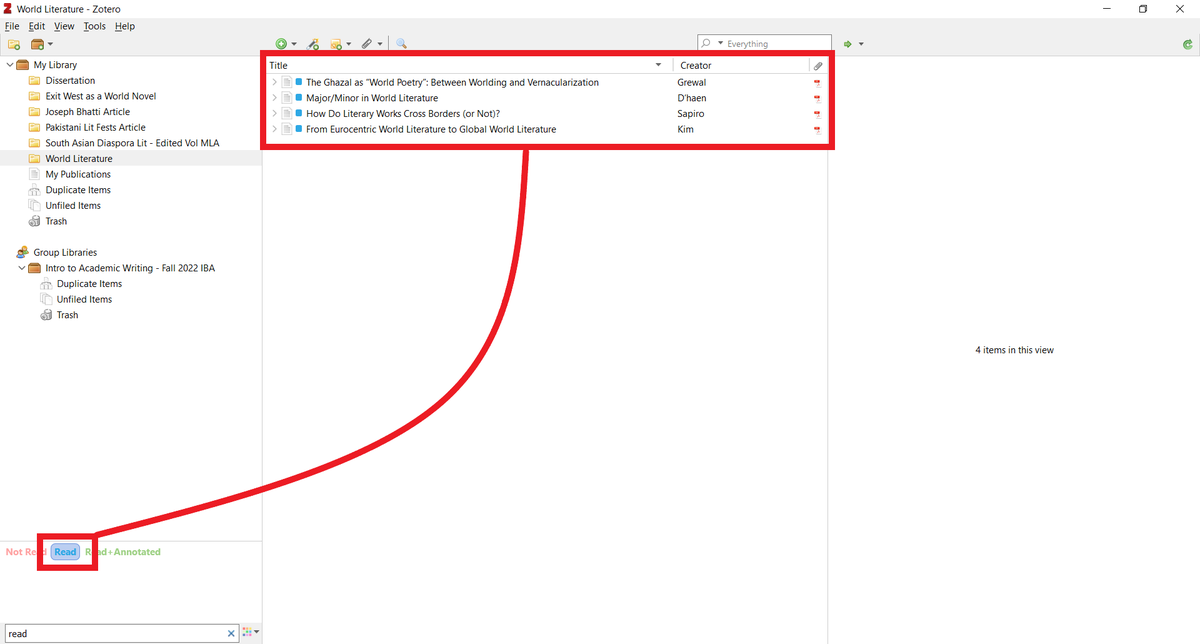The image size is (1200, 644).
Task: Open the Locate arrow dropdown
Action: tap(861, 44)
